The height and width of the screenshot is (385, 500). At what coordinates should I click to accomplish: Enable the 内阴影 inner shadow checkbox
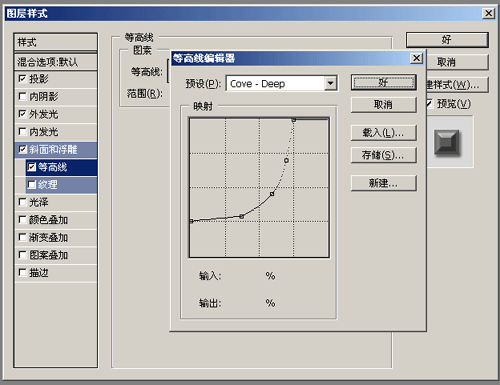pos(22,96)
